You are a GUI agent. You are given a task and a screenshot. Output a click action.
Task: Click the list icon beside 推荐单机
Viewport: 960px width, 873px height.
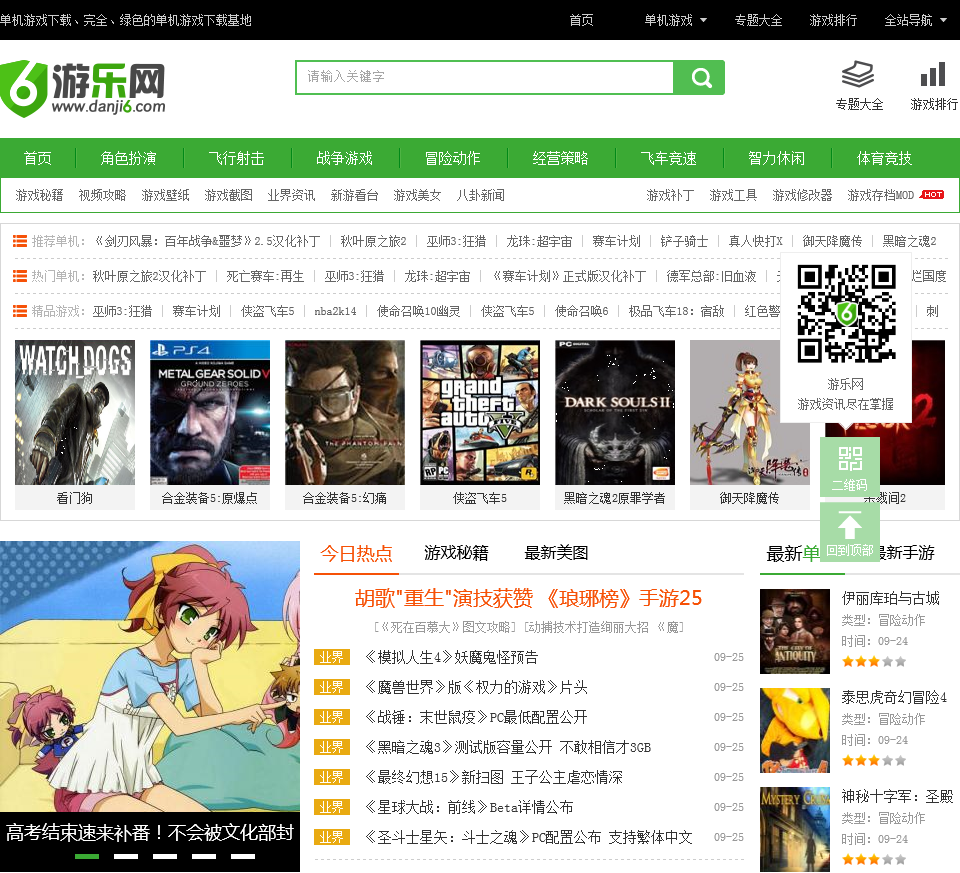tap(20, 241)
